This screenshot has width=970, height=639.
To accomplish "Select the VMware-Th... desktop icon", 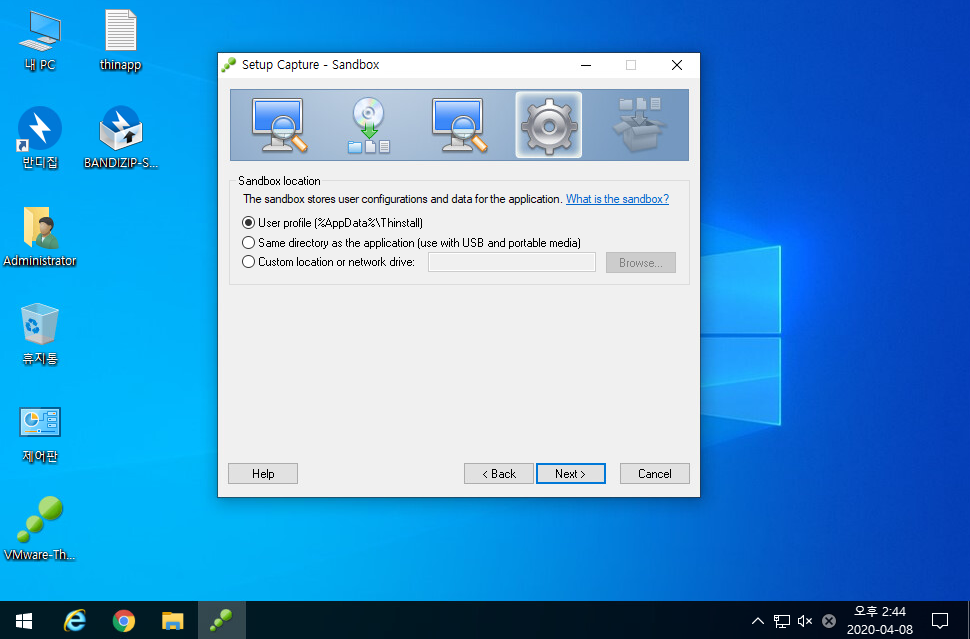I will pyautogui.click(x=40, y=529).
